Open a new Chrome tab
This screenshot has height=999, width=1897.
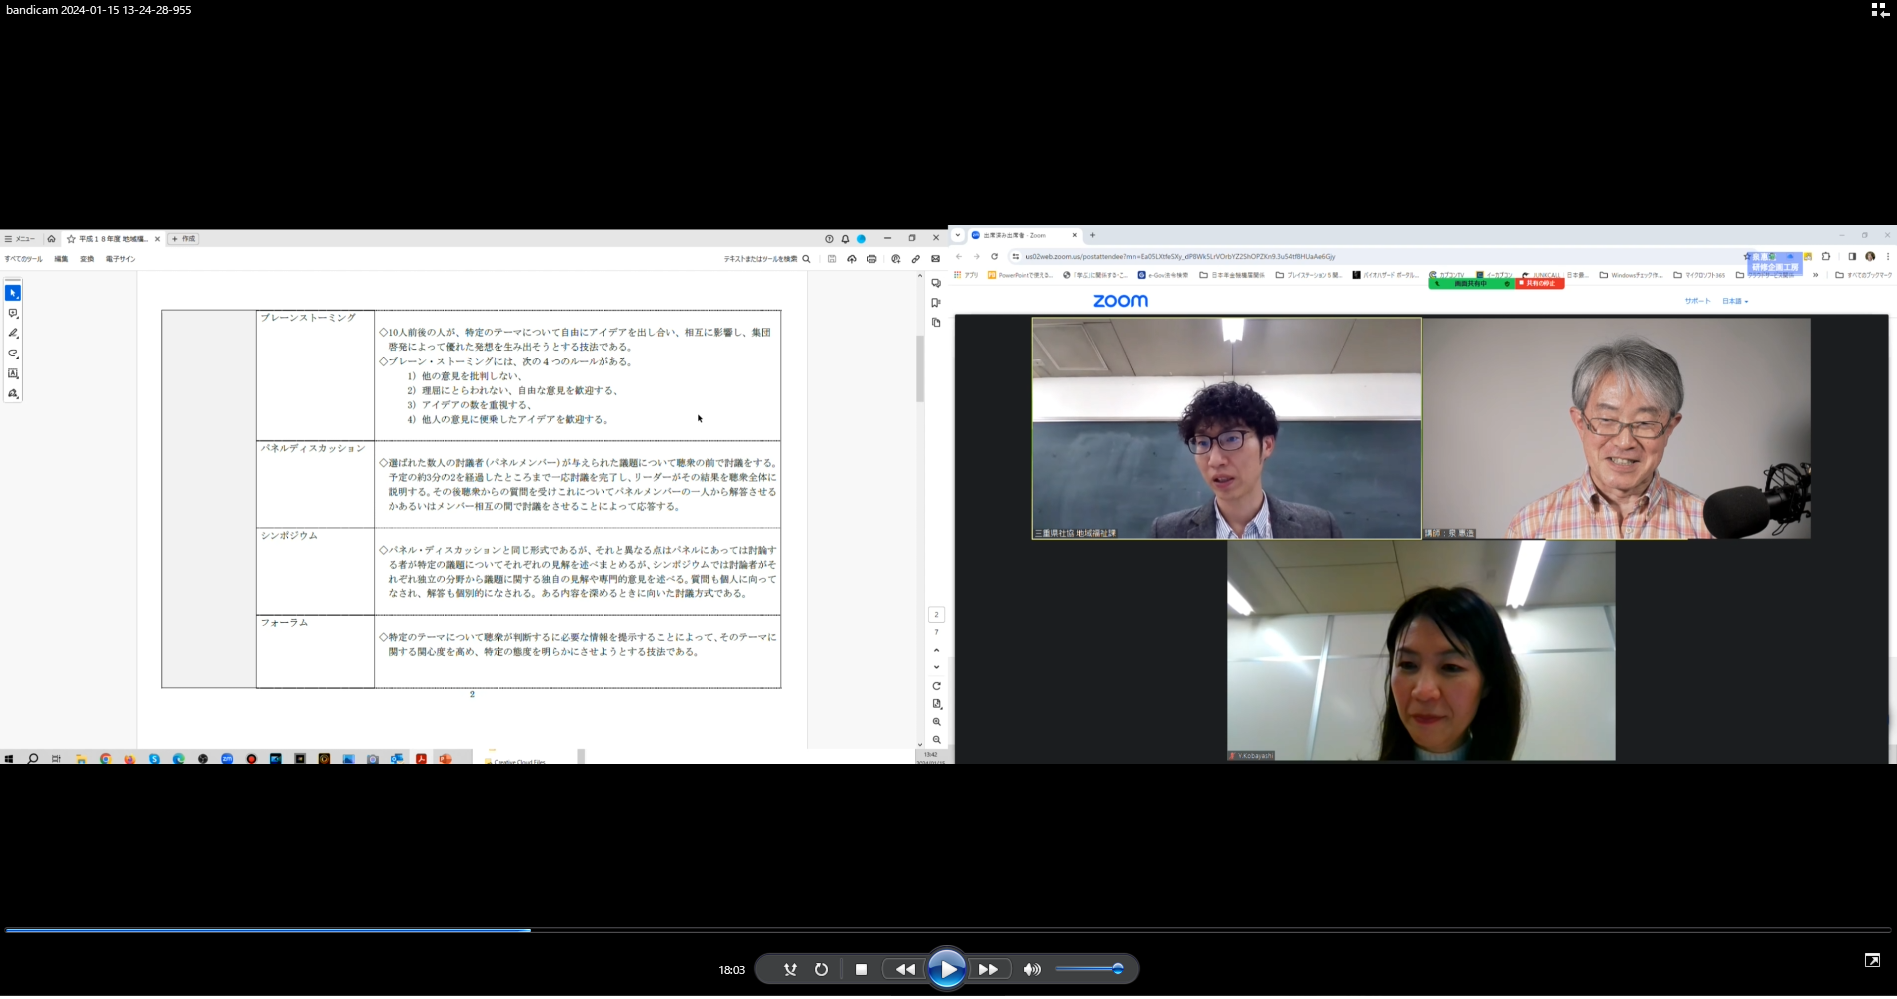click(1092, 235)
